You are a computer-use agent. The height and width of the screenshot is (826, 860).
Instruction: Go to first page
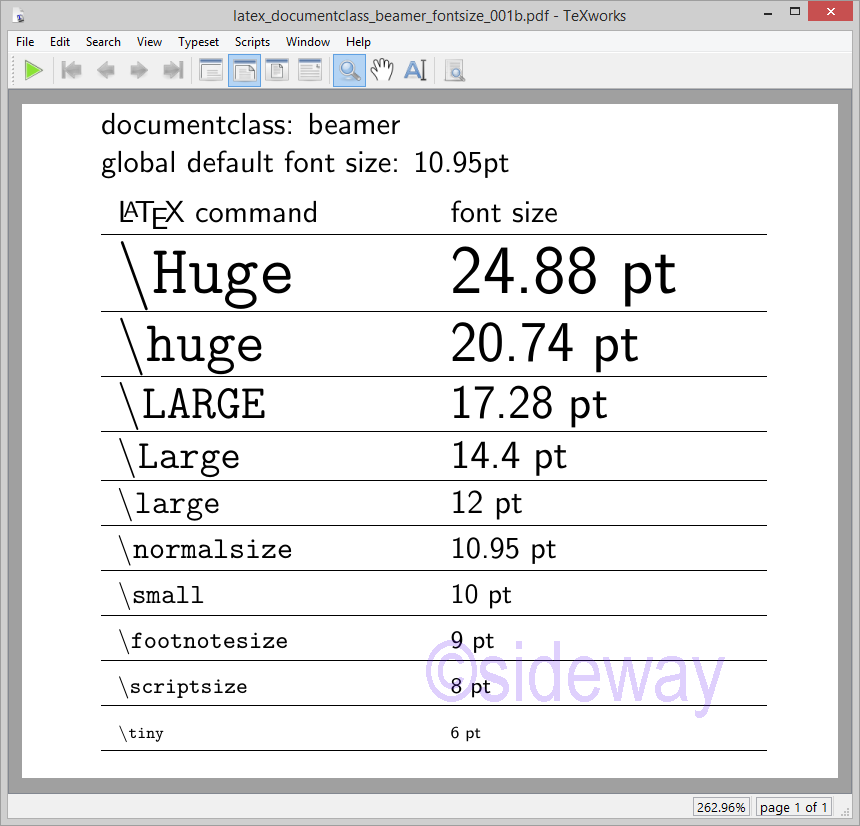pyautogui.click(x=71, y=71)
